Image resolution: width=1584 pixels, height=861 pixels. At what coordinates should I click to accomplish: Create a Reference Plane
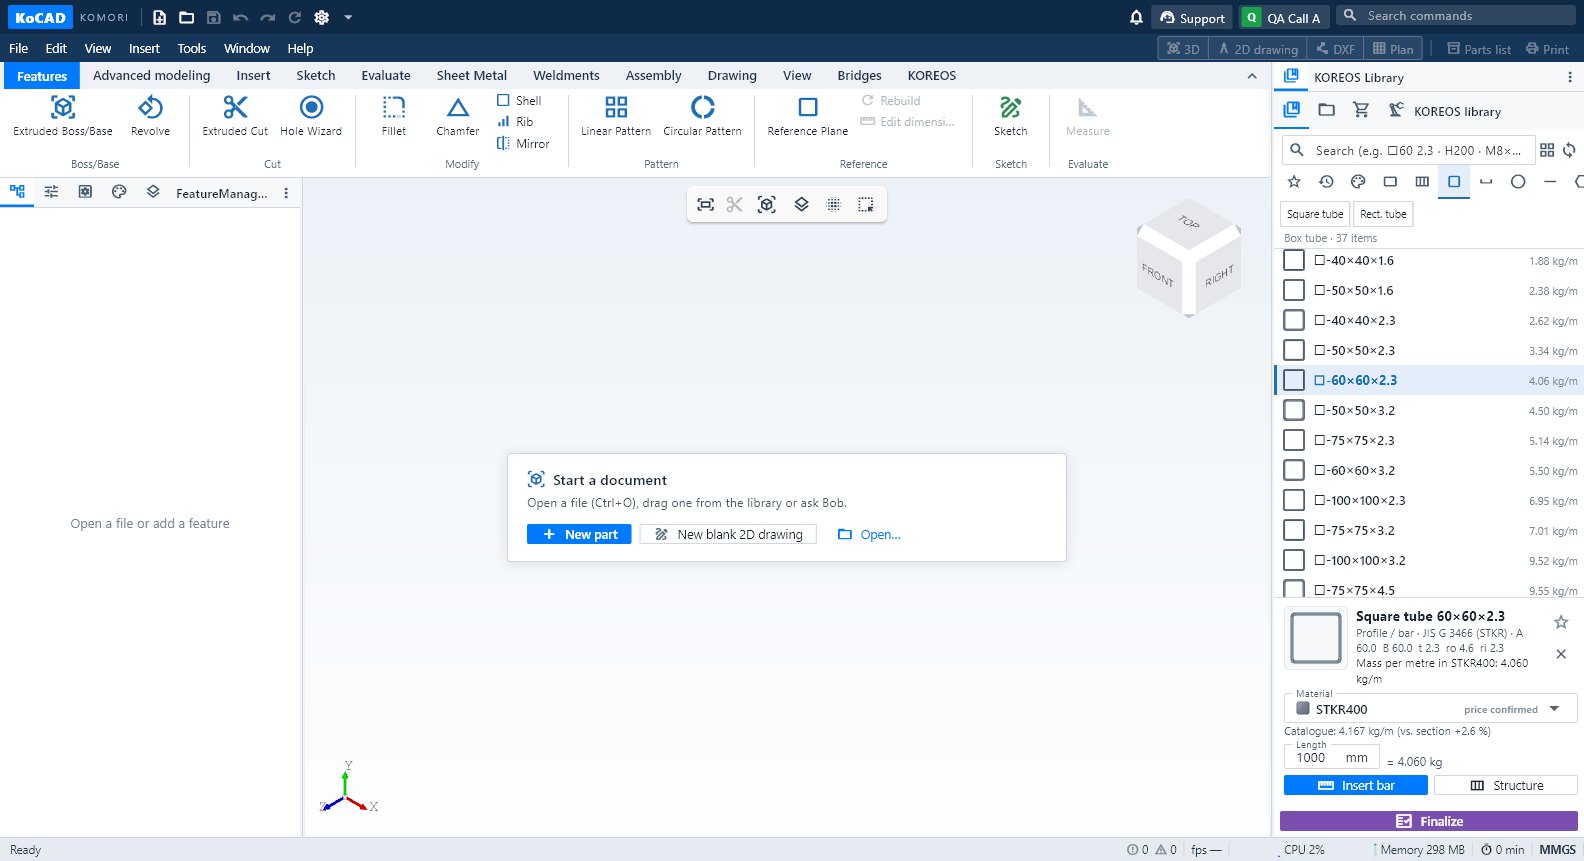click(x=808, y=116)
